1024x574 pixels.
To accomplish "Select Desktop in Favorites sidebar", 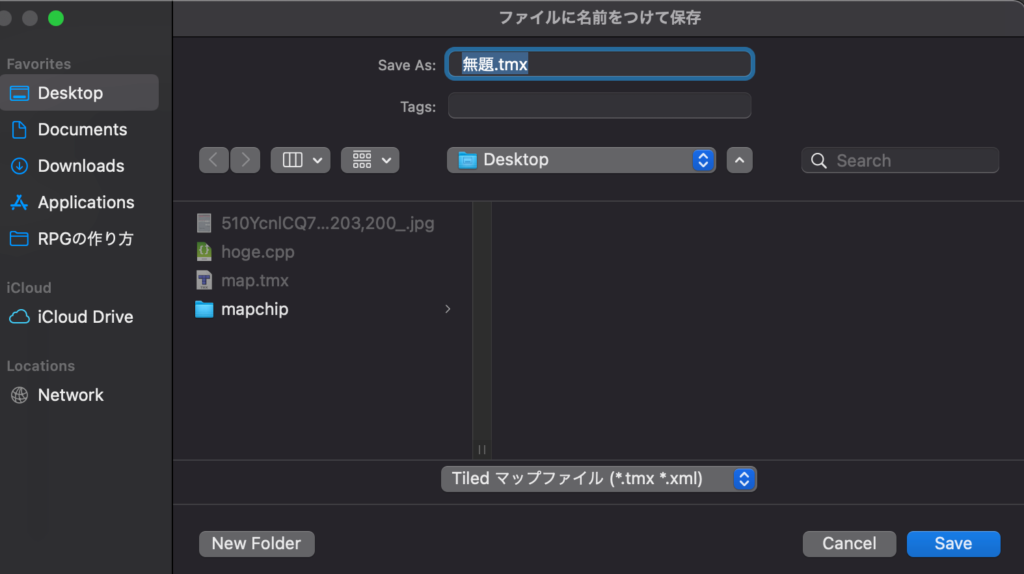I will [x=79, y=93].
